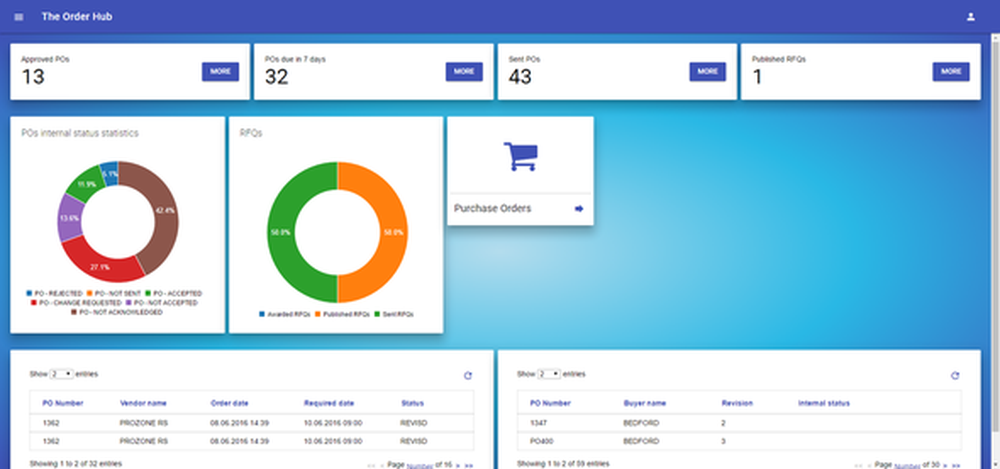The width and height of the screenshot is (1000, 469).
Task: Toggle PO - REJECTED legend item
Action: tap(55, 294)
